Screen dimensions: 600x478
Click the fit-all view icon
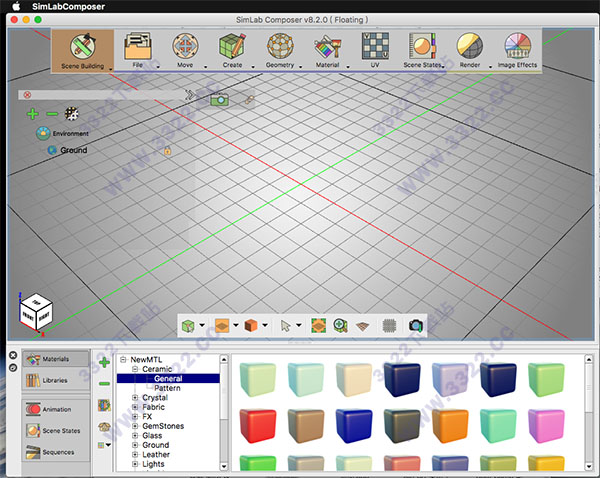(318, 326)
